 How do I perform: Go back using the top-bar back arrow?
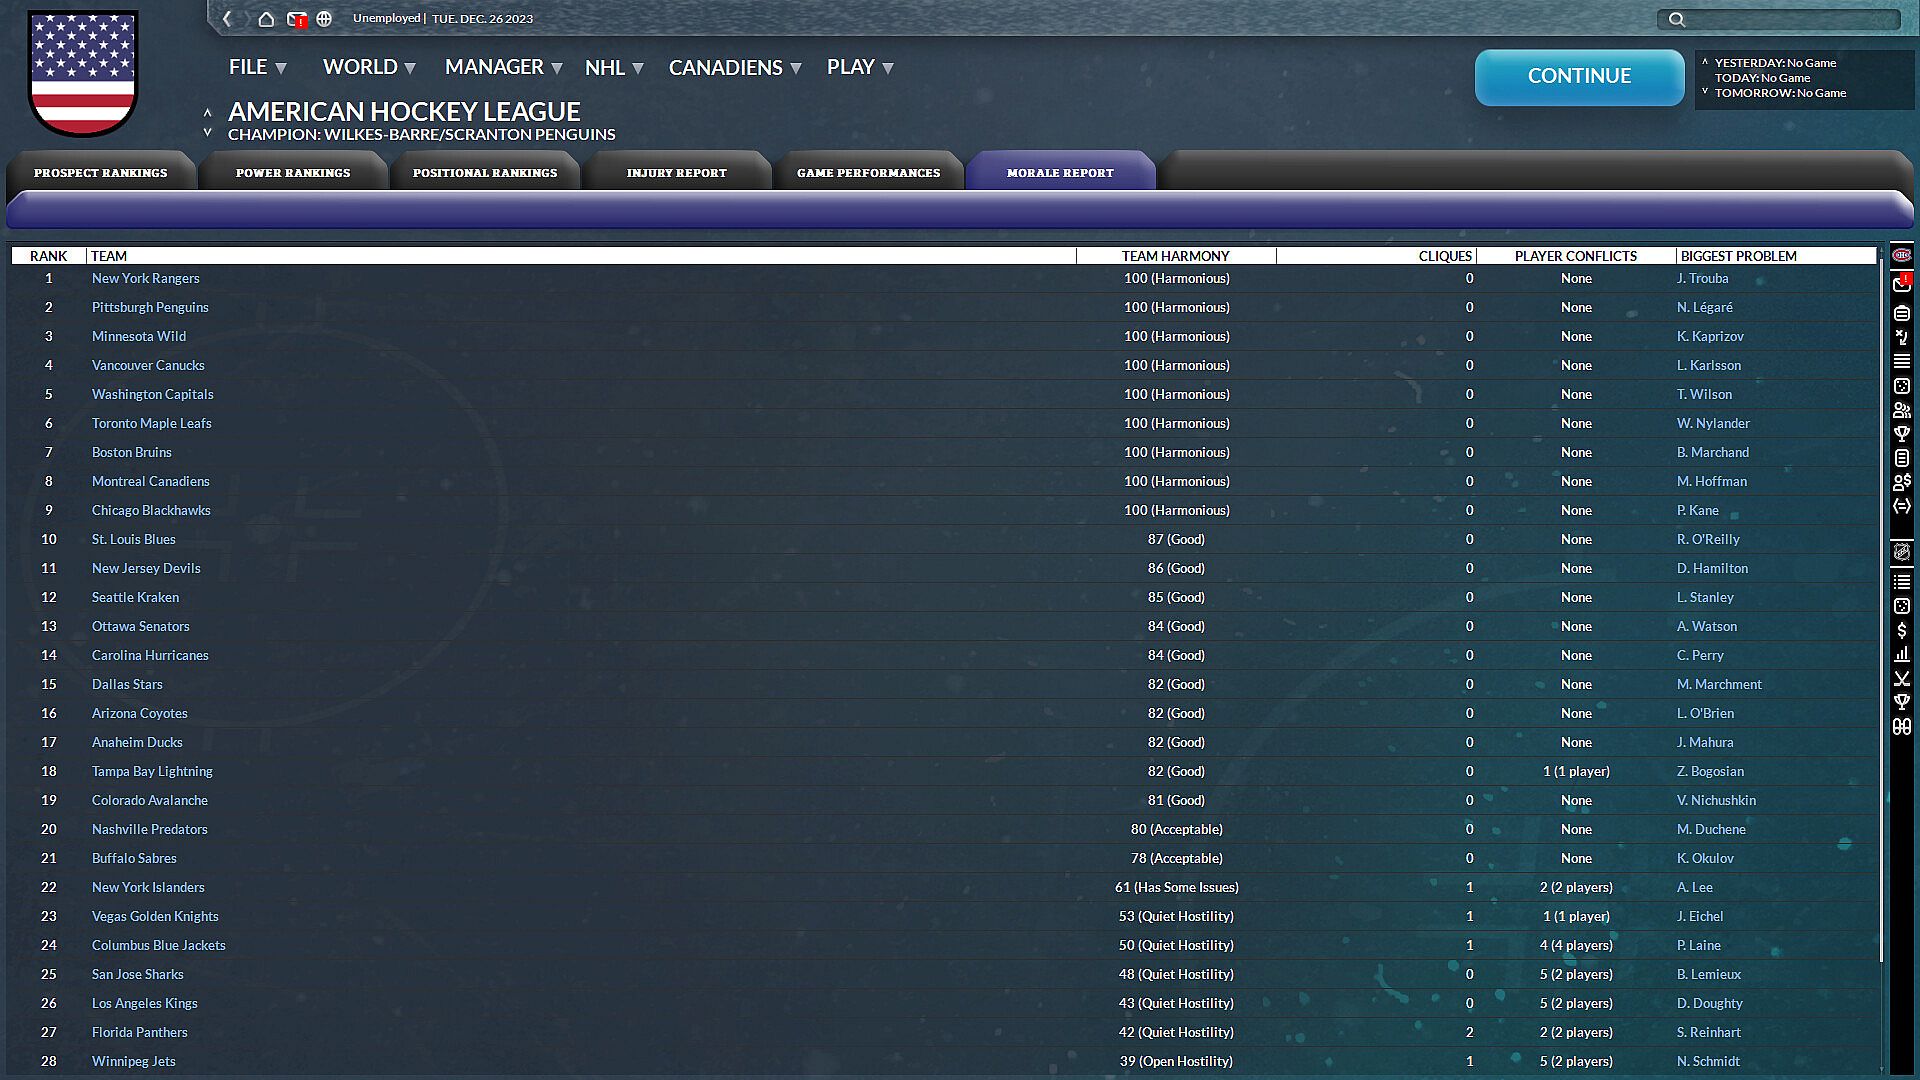228,19
